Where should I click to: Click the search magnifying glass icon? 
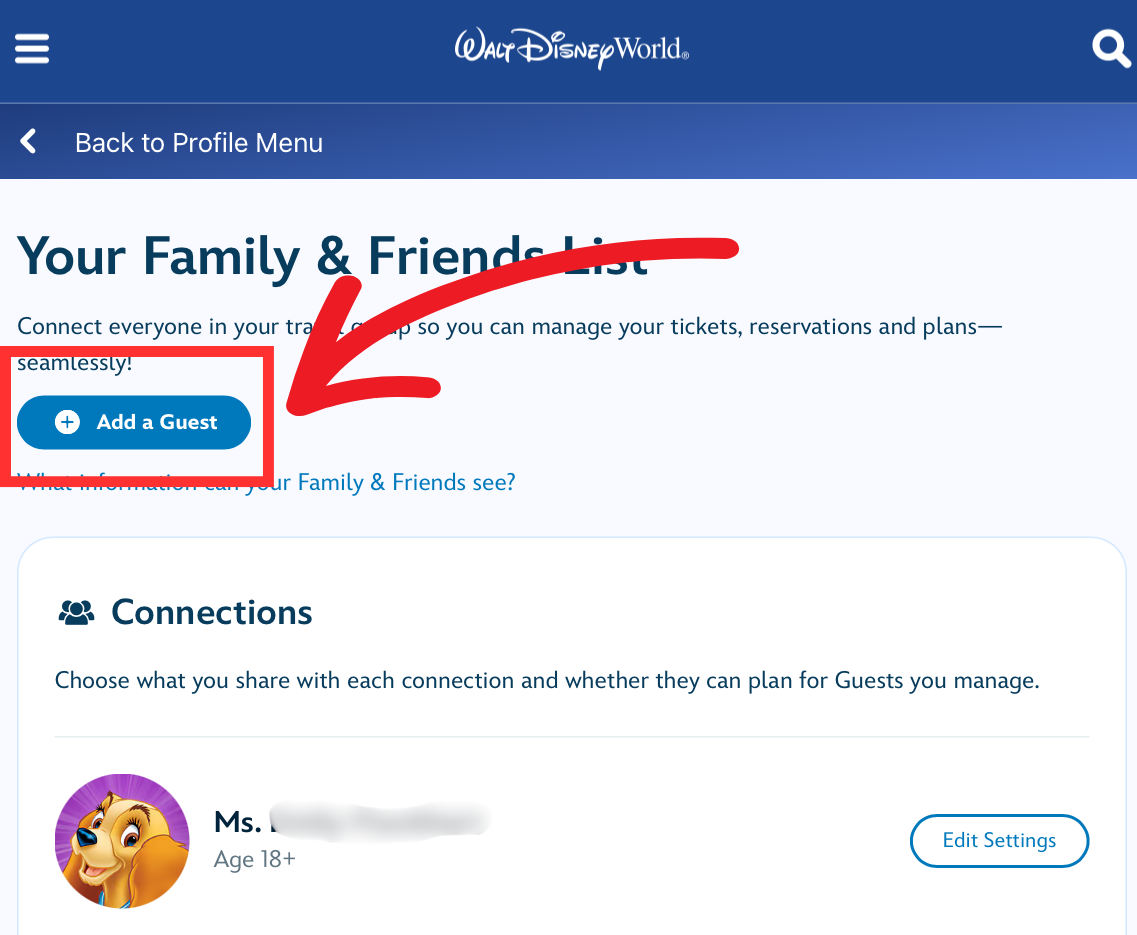[x=1110, y=49]
